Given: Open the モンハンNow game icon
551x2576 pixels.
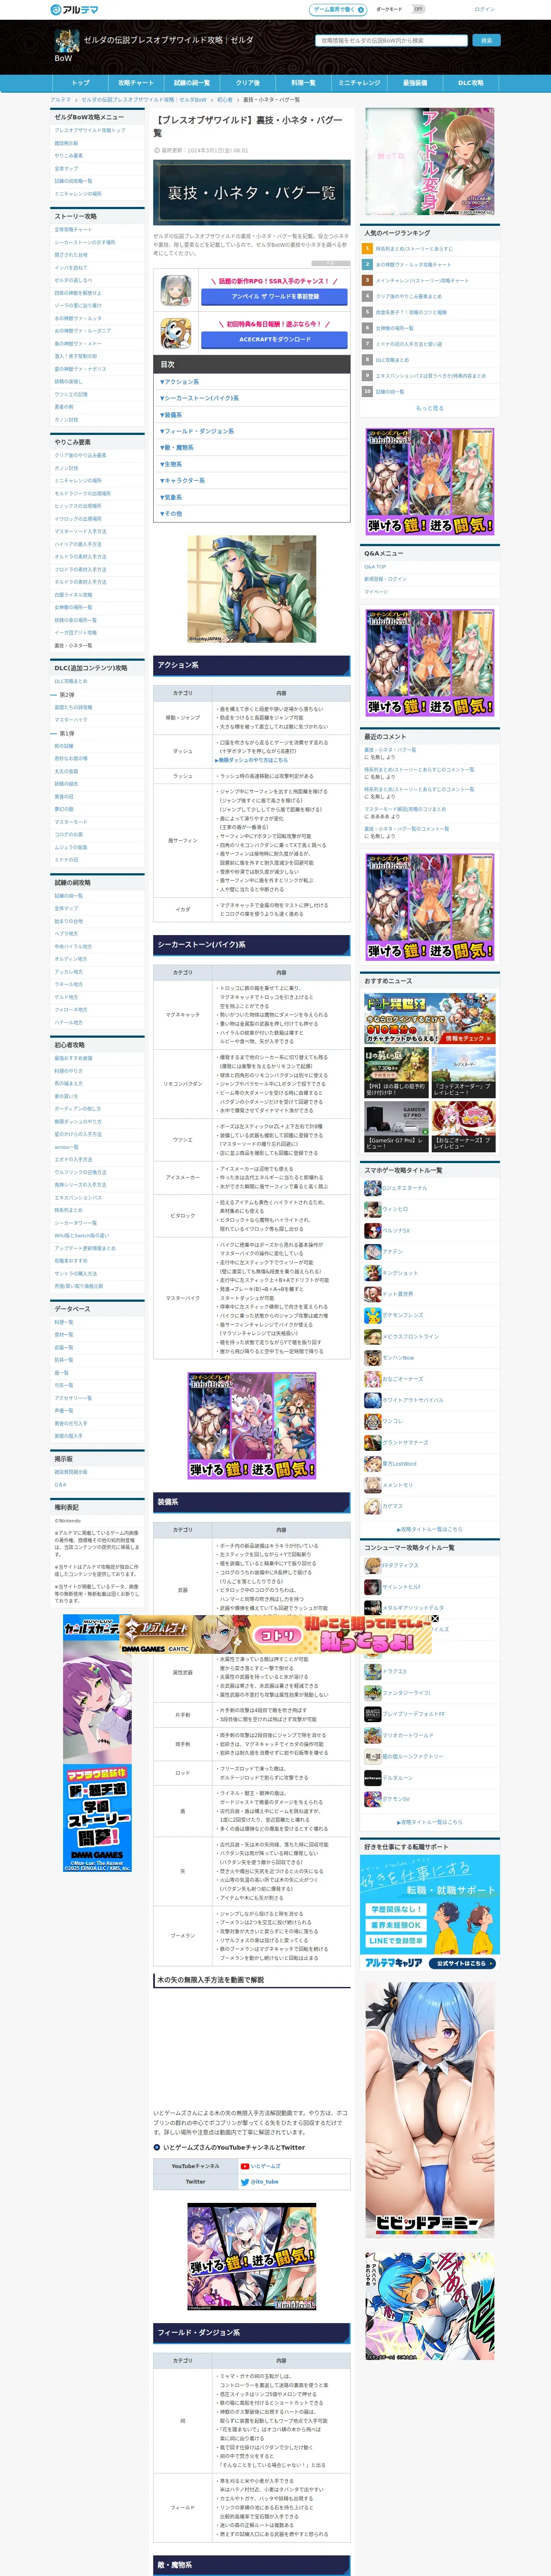Looking at the screenshot, I should [372, 1357].
